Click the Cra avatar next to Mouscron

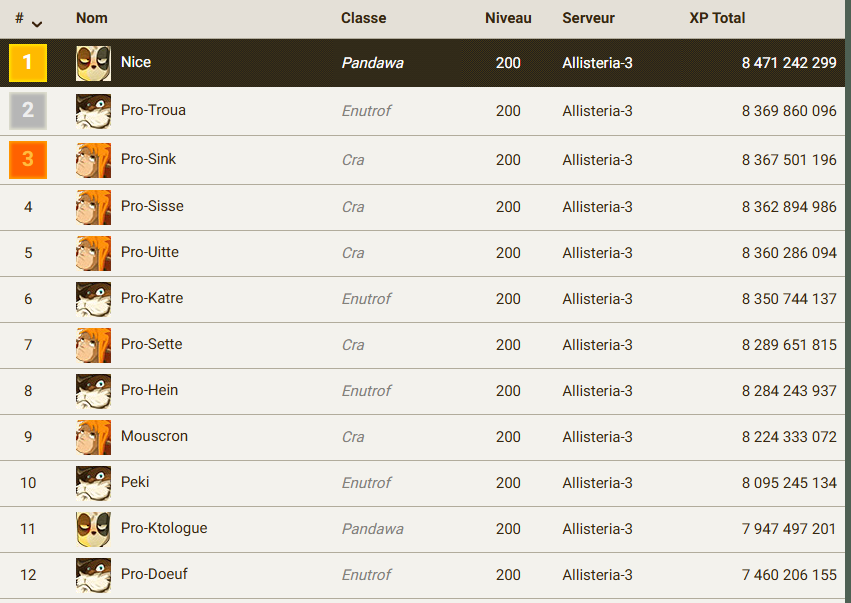(93, 437)
